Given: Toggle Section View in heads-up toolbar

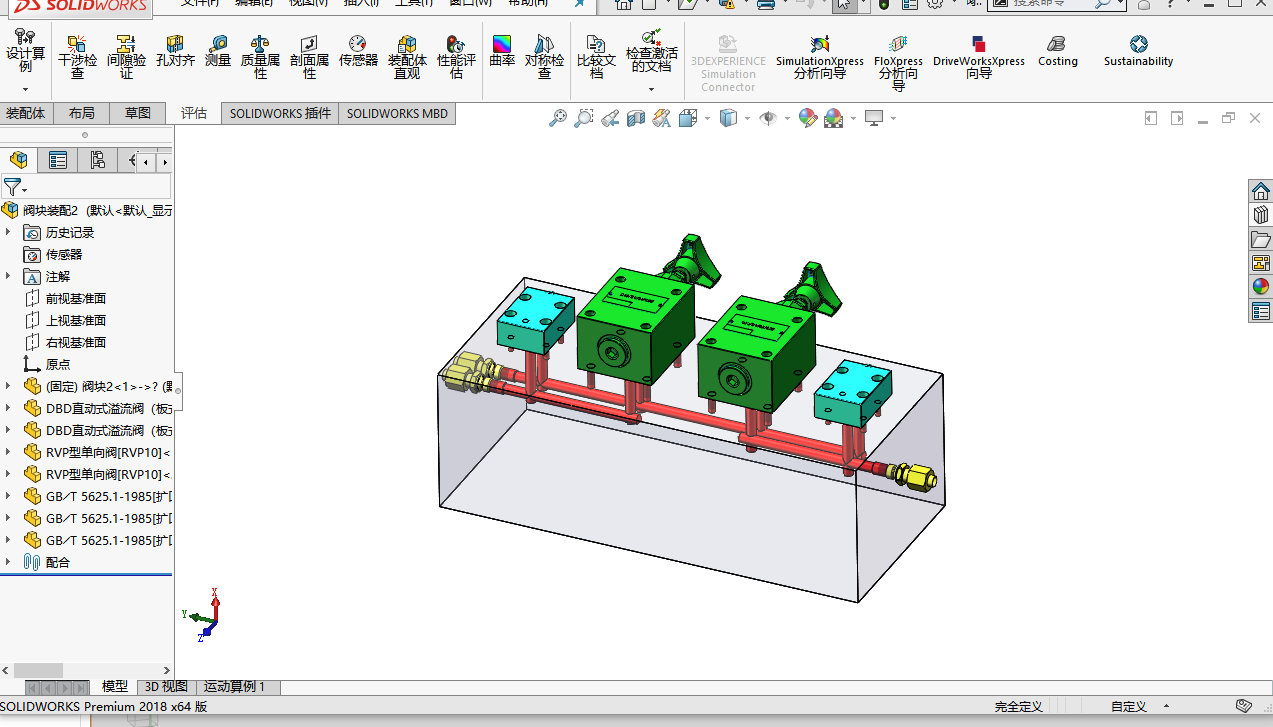Looking at the screenshot, I should click(636, 118).
